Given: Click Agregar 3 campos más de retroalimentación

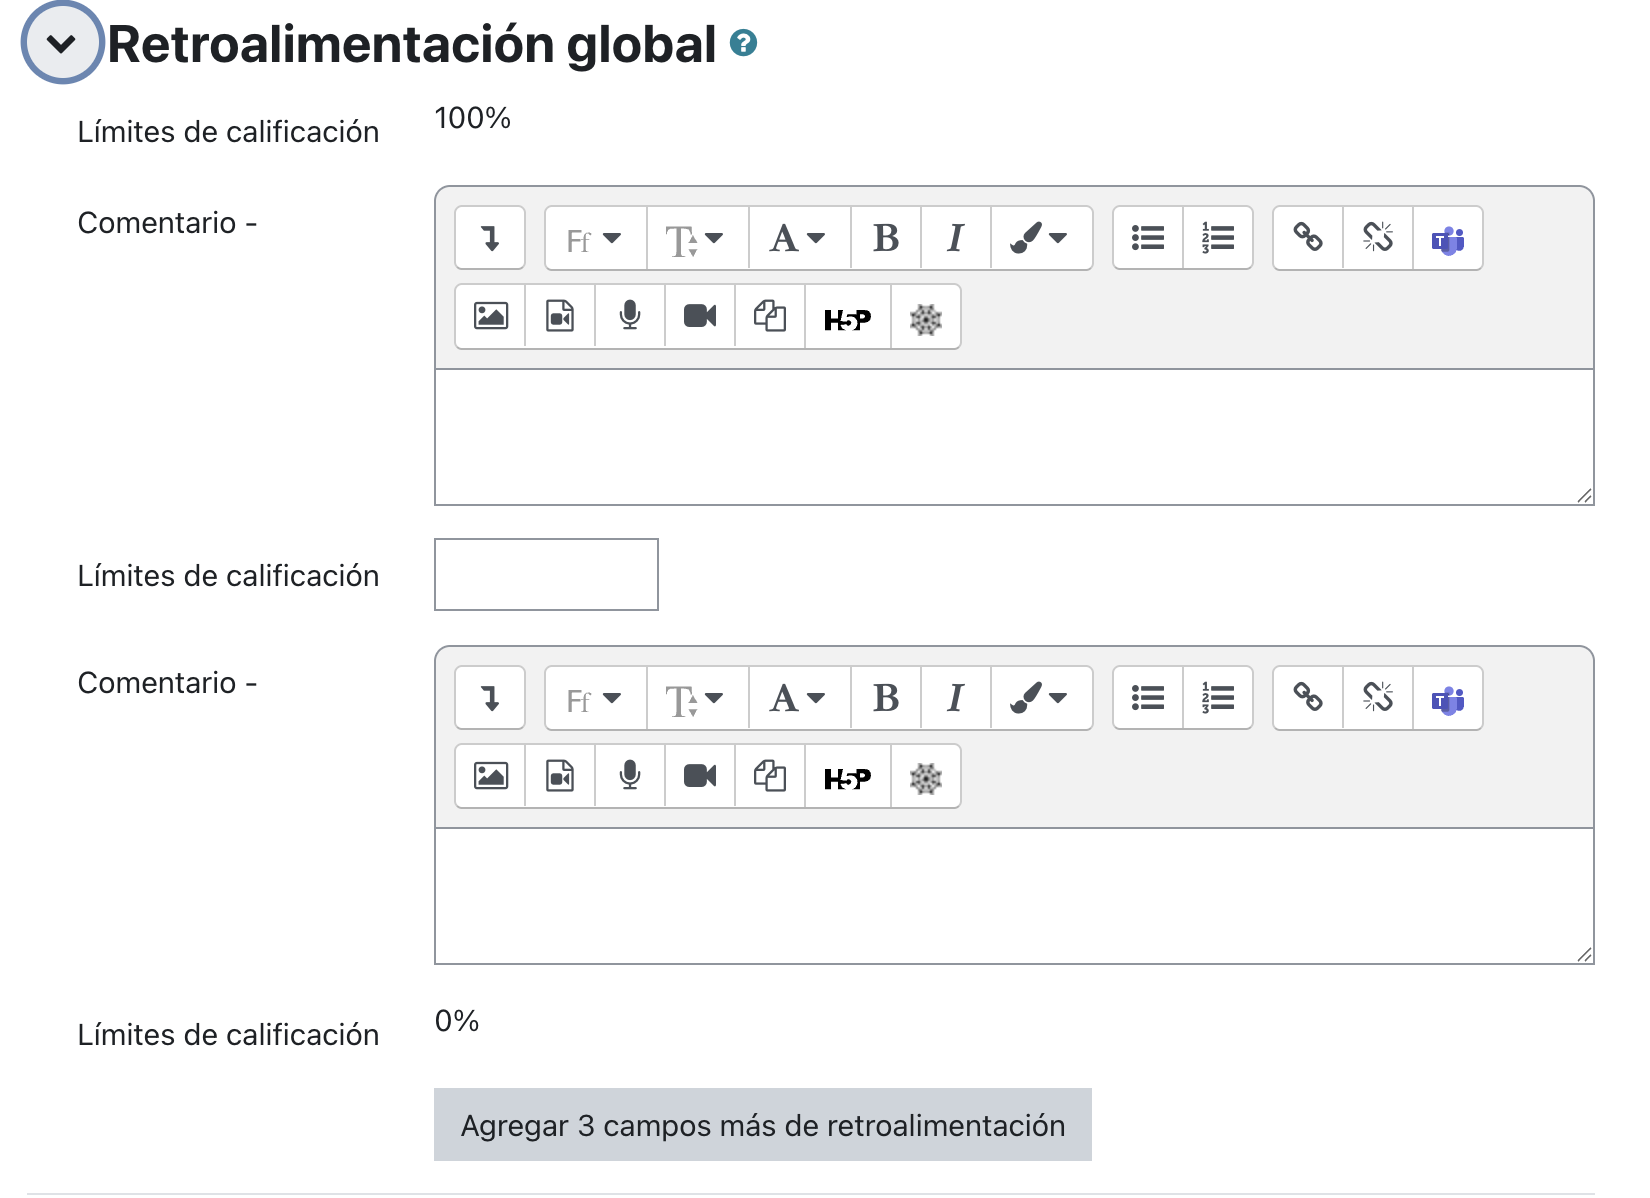Looking at the screenshot, I should click(x=763, y=1125).
